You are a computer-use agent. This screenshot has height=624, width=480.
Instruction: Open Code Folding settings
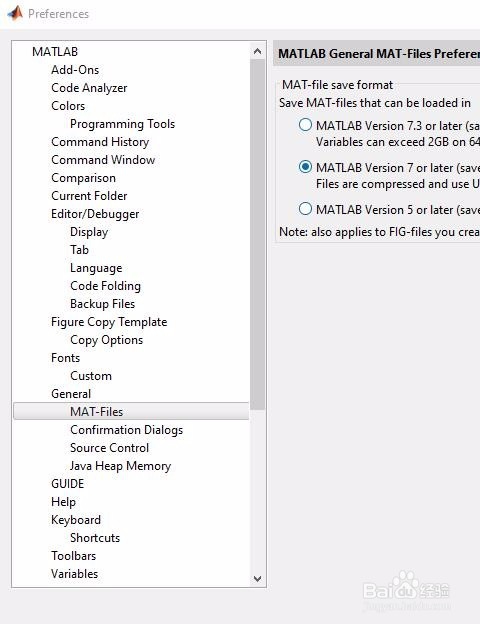pos(105,286)
